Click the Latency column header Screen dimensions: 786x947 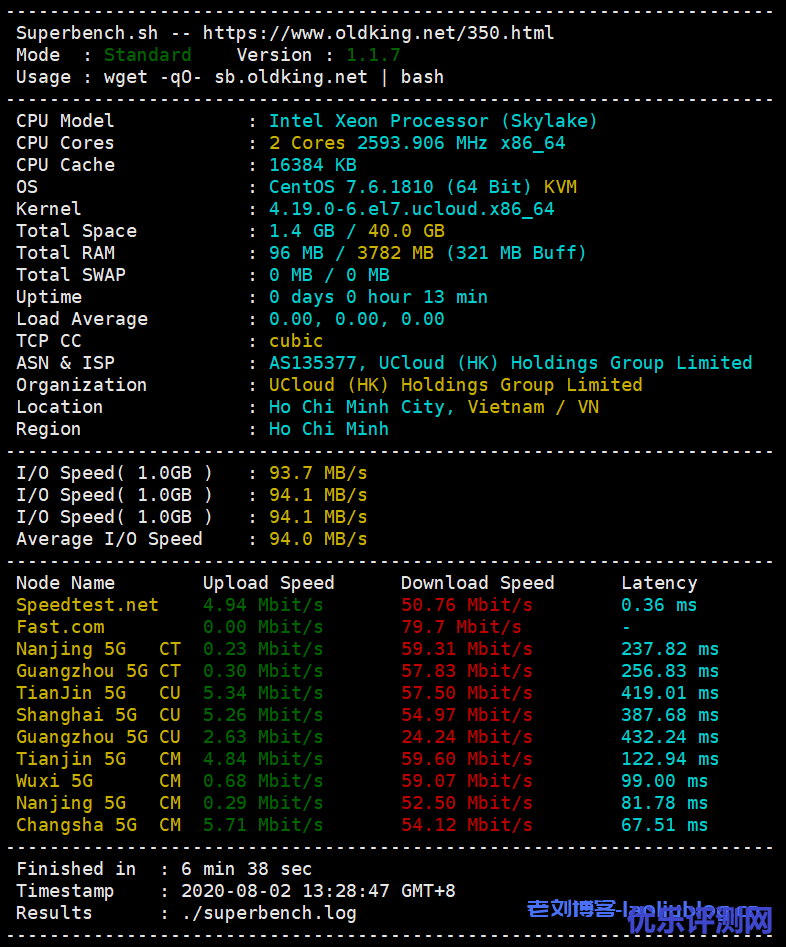tap(659, 583)
